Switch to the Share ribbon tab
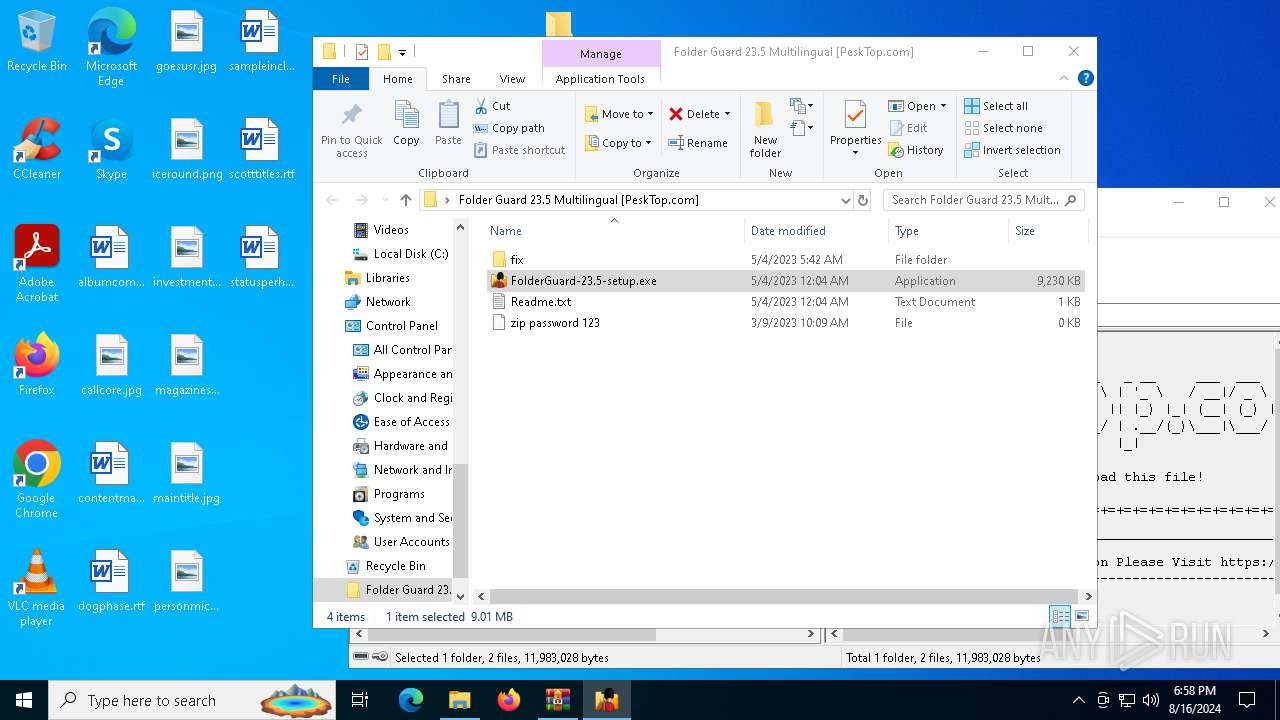This screenshot has width=1280, height=720. tap(456, 79)
